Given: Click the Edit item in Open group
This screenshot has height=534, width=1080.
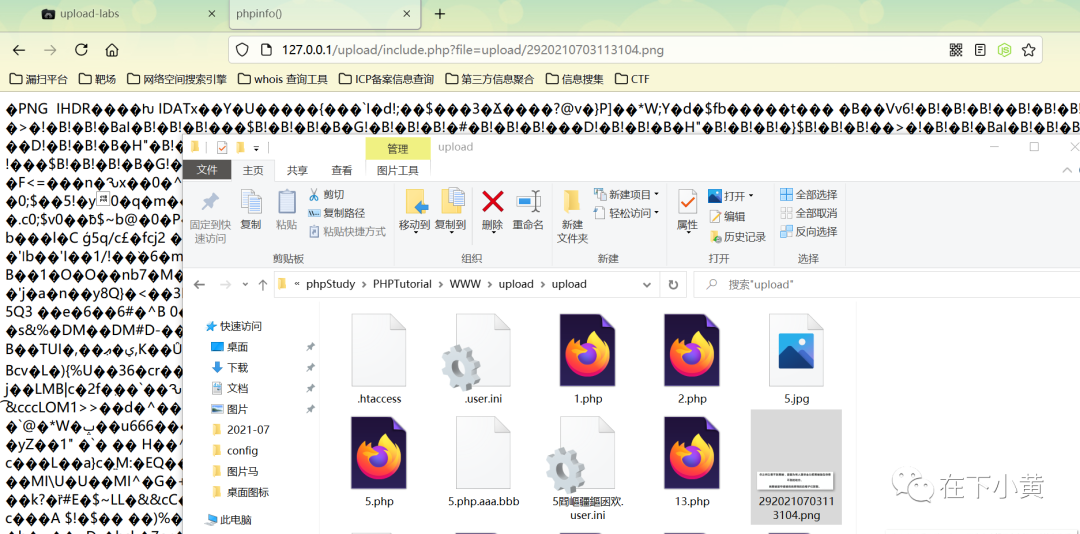Looking at the screenshot, I should coord(727,216).
